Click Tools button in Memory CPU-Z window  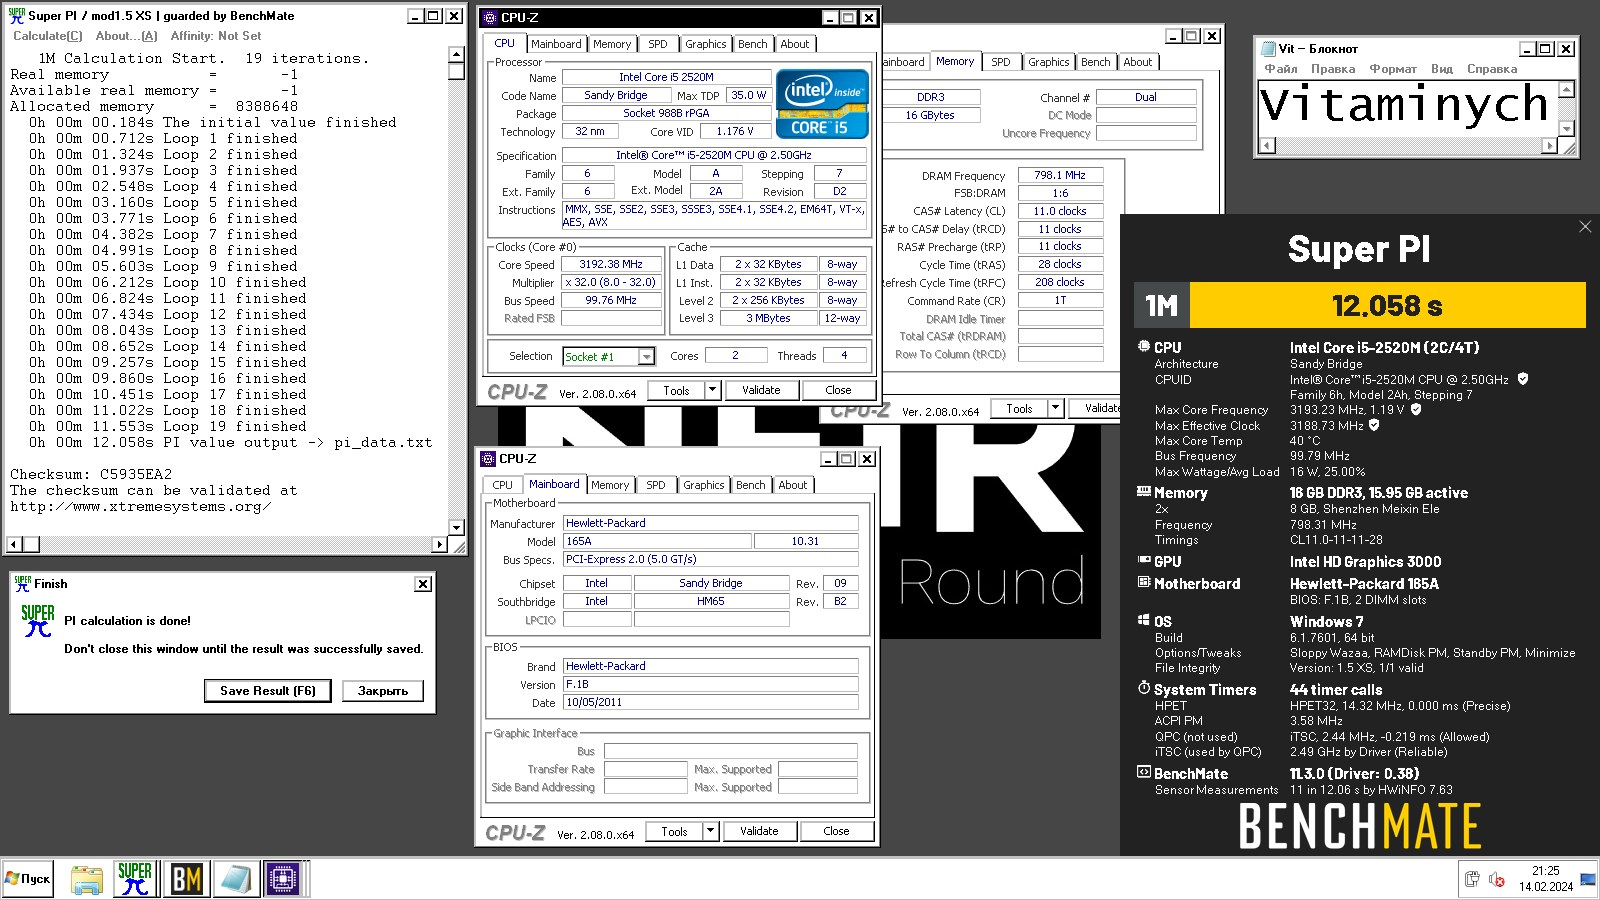click(1019, 408)
